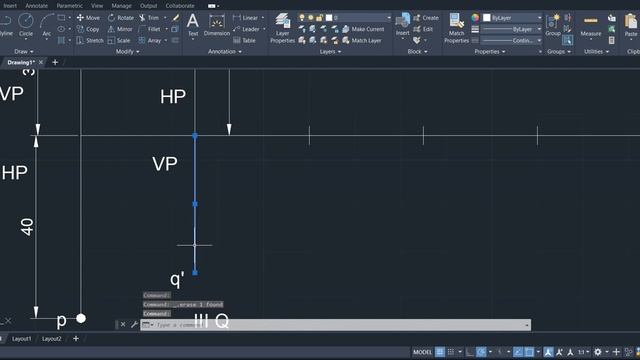Click the Move tool
This screenshot has height=360, width=640.
point(88,18)
